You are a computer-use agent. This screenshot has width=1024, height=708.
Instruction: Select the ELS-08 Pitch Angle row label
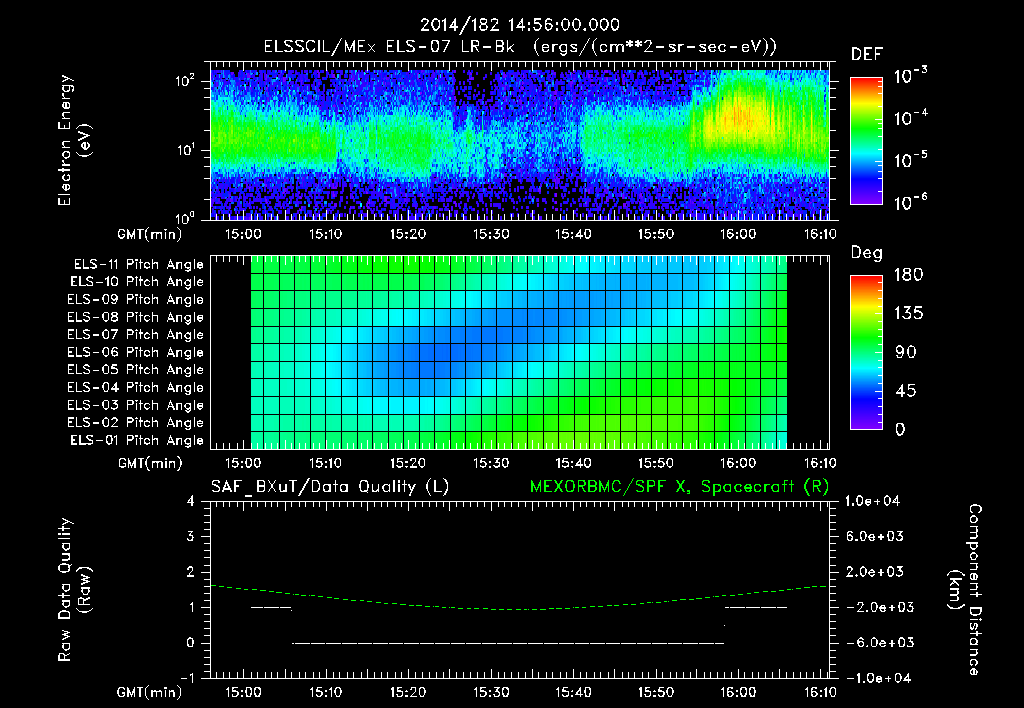pyautogui.click(x=135, y=317)
